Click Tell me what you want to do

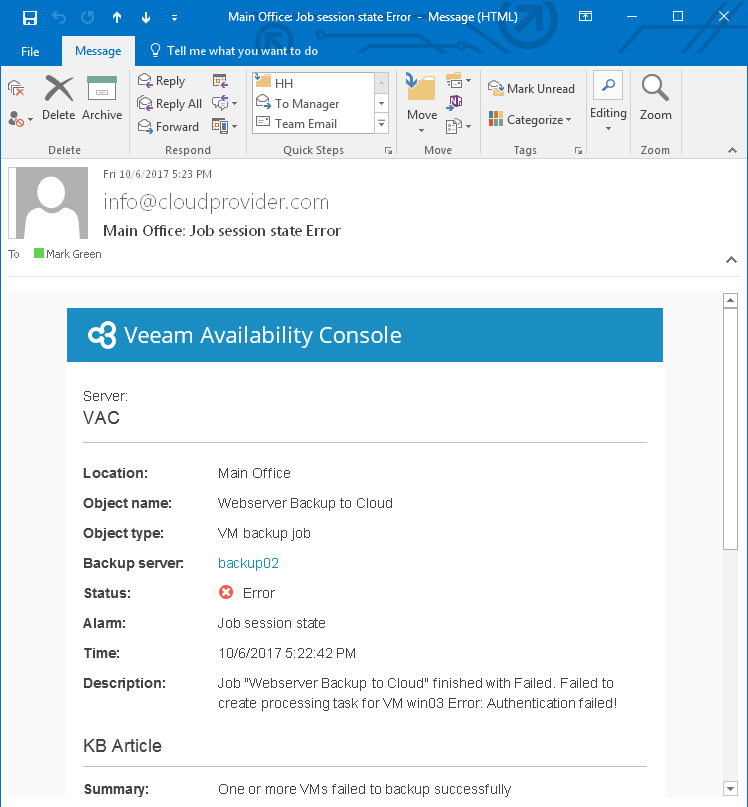click(x=234, y=50)
